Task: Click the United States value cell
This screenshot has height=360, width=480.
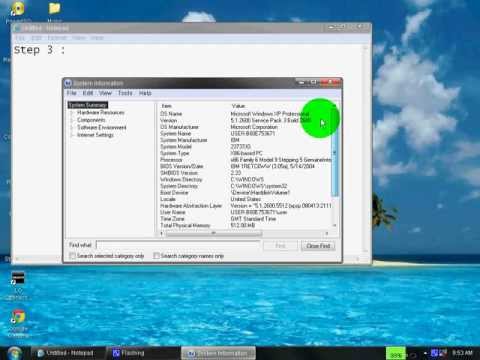Action: tap(245, 199)
